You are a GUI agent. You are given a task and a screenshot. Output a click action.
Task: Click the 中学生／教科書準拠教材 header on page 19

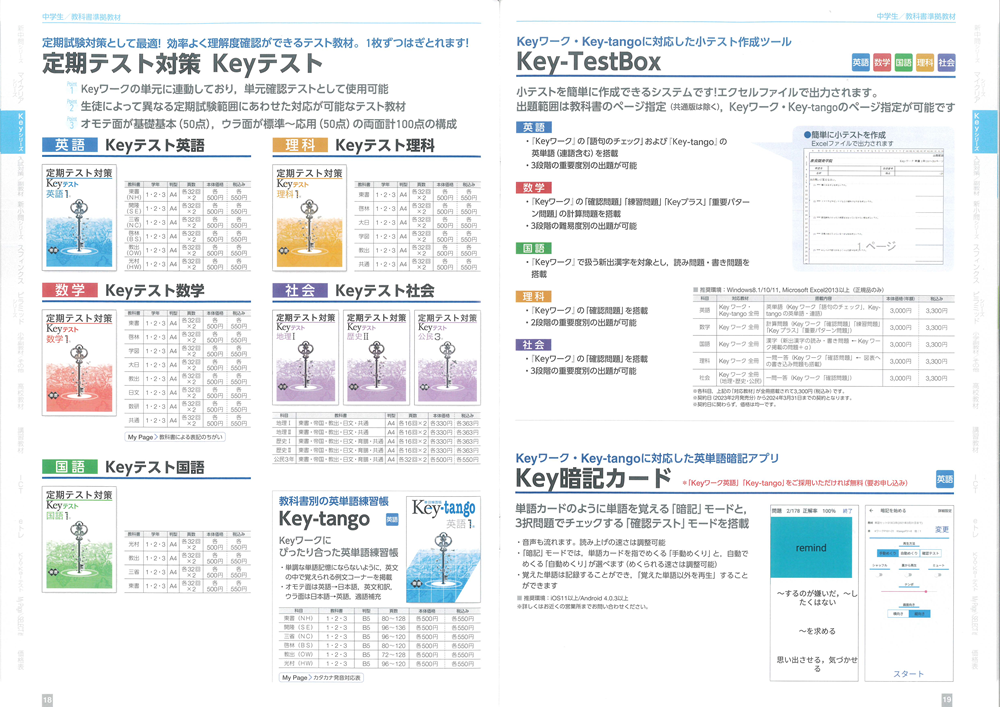point(916,17)
